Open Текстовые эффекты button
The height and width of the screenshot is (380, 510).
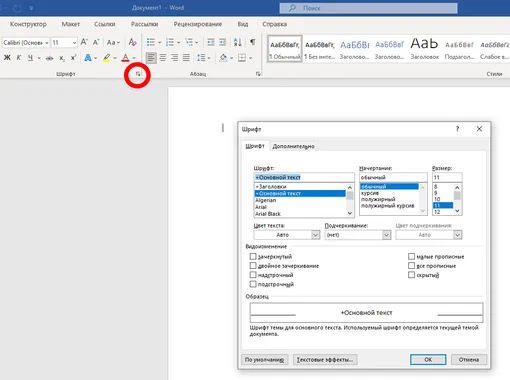click(x=325, y=359)
